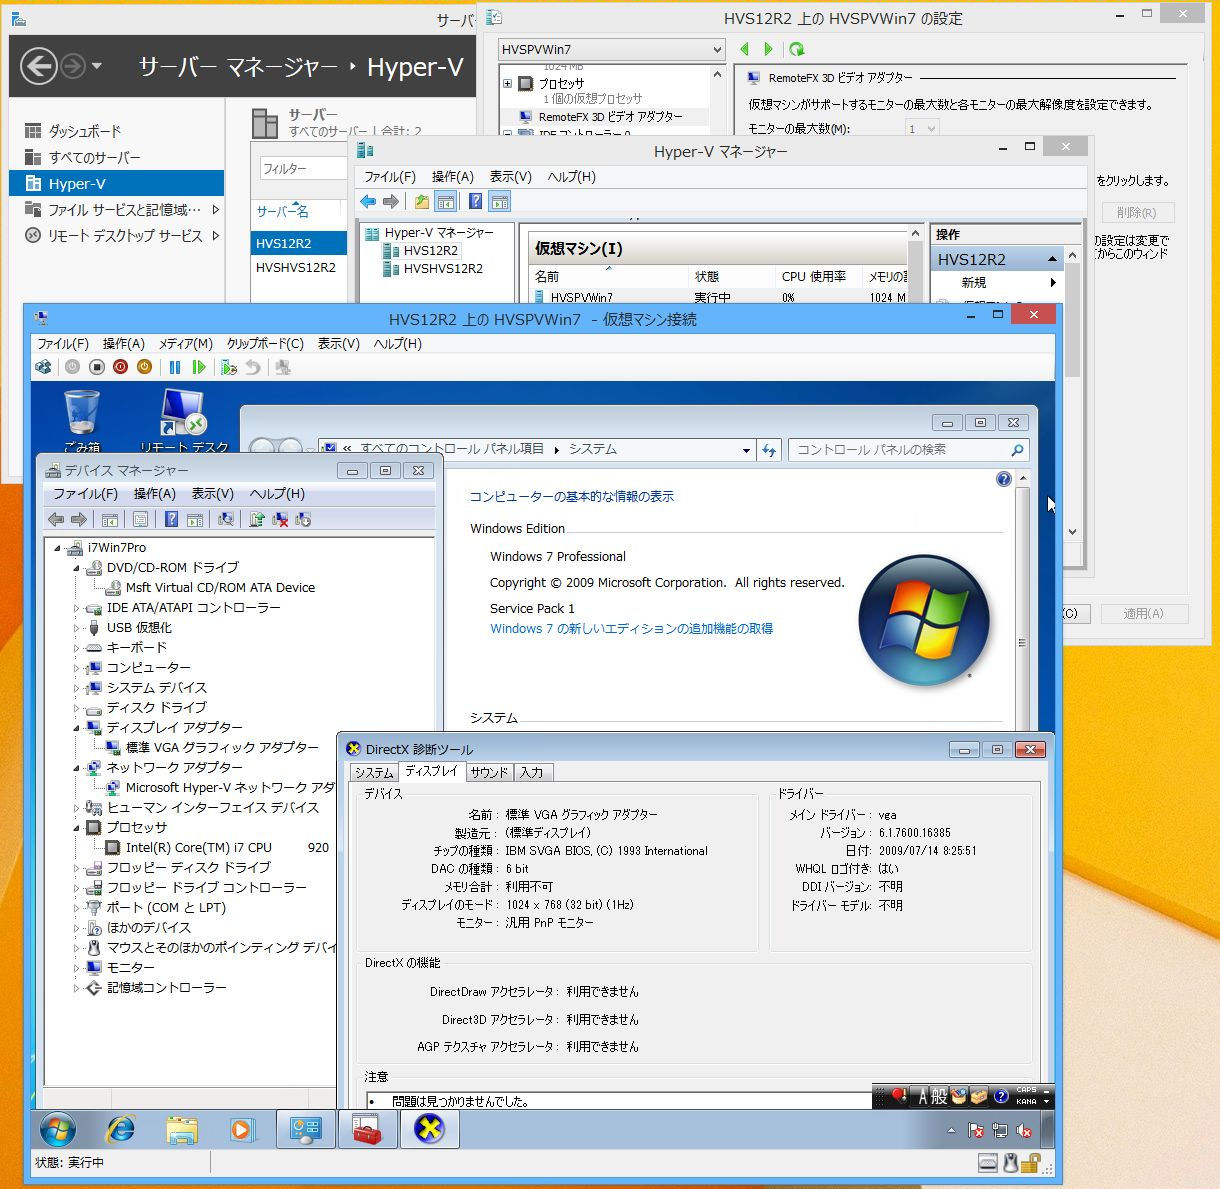
Task: Click 新規 action in Hyper-V Manager actions pane
Action: [974, 283]
